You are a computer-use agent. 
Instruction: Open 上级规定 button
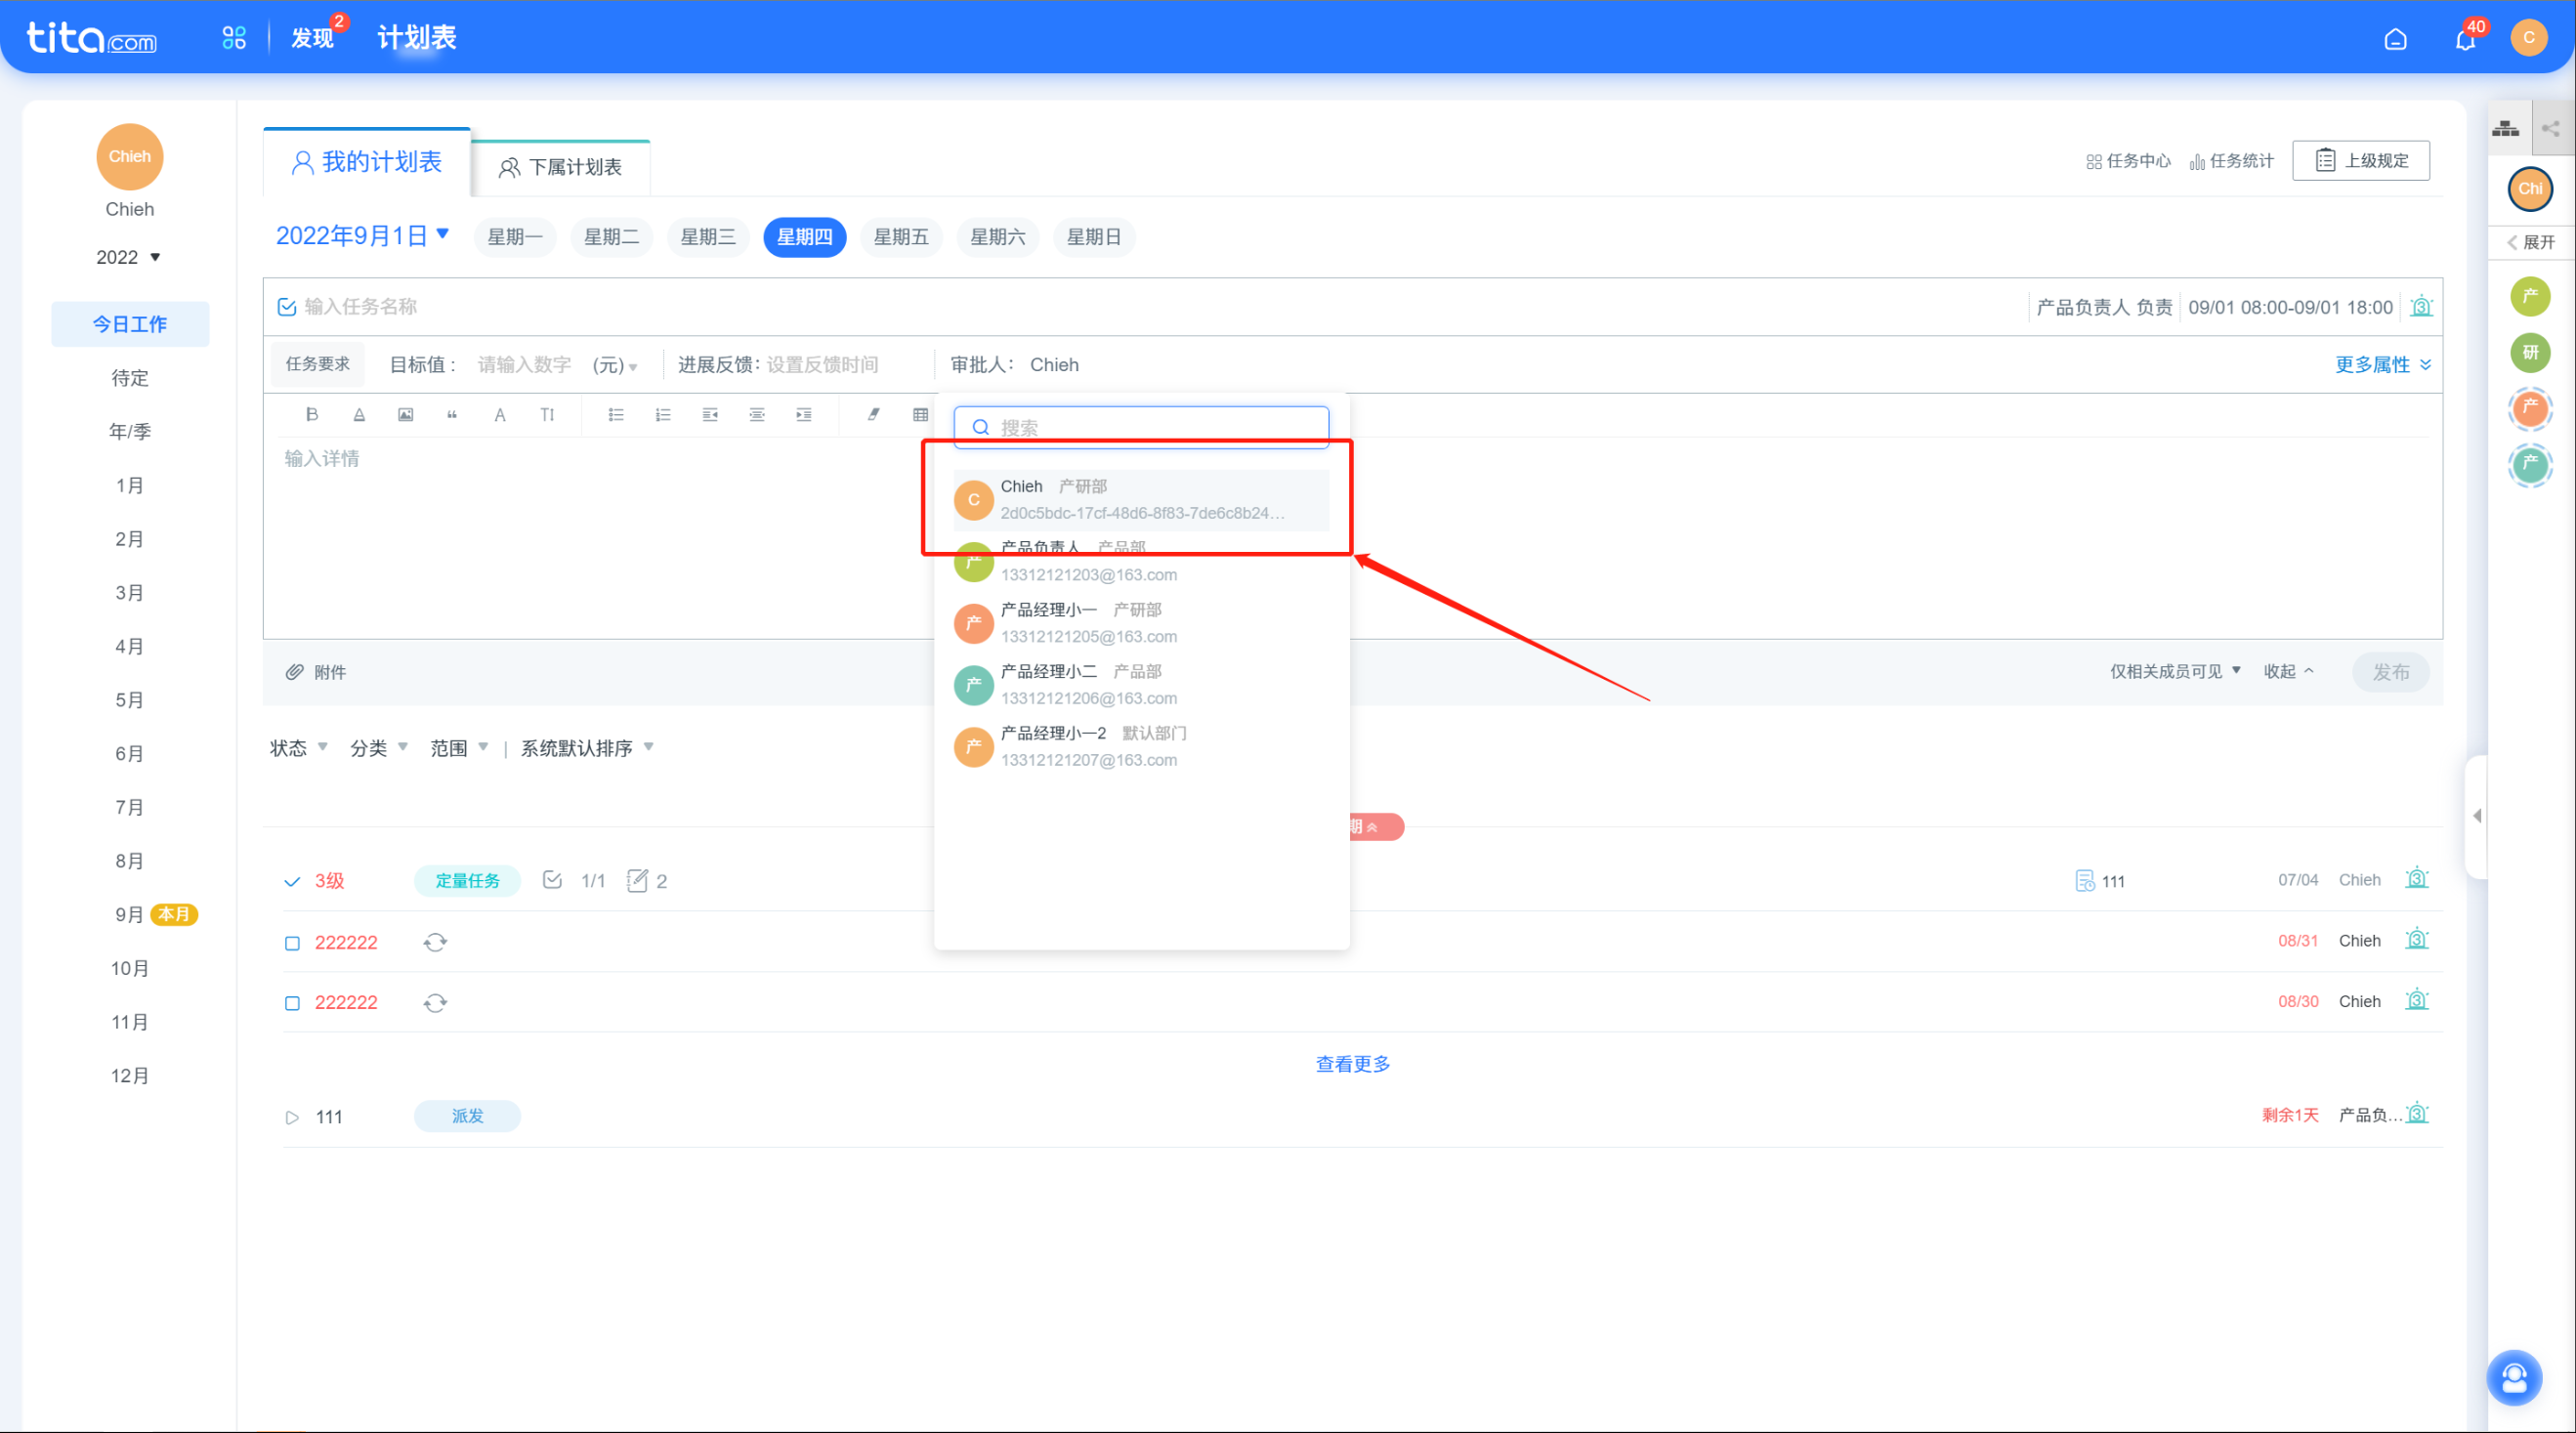(2361, 160)
